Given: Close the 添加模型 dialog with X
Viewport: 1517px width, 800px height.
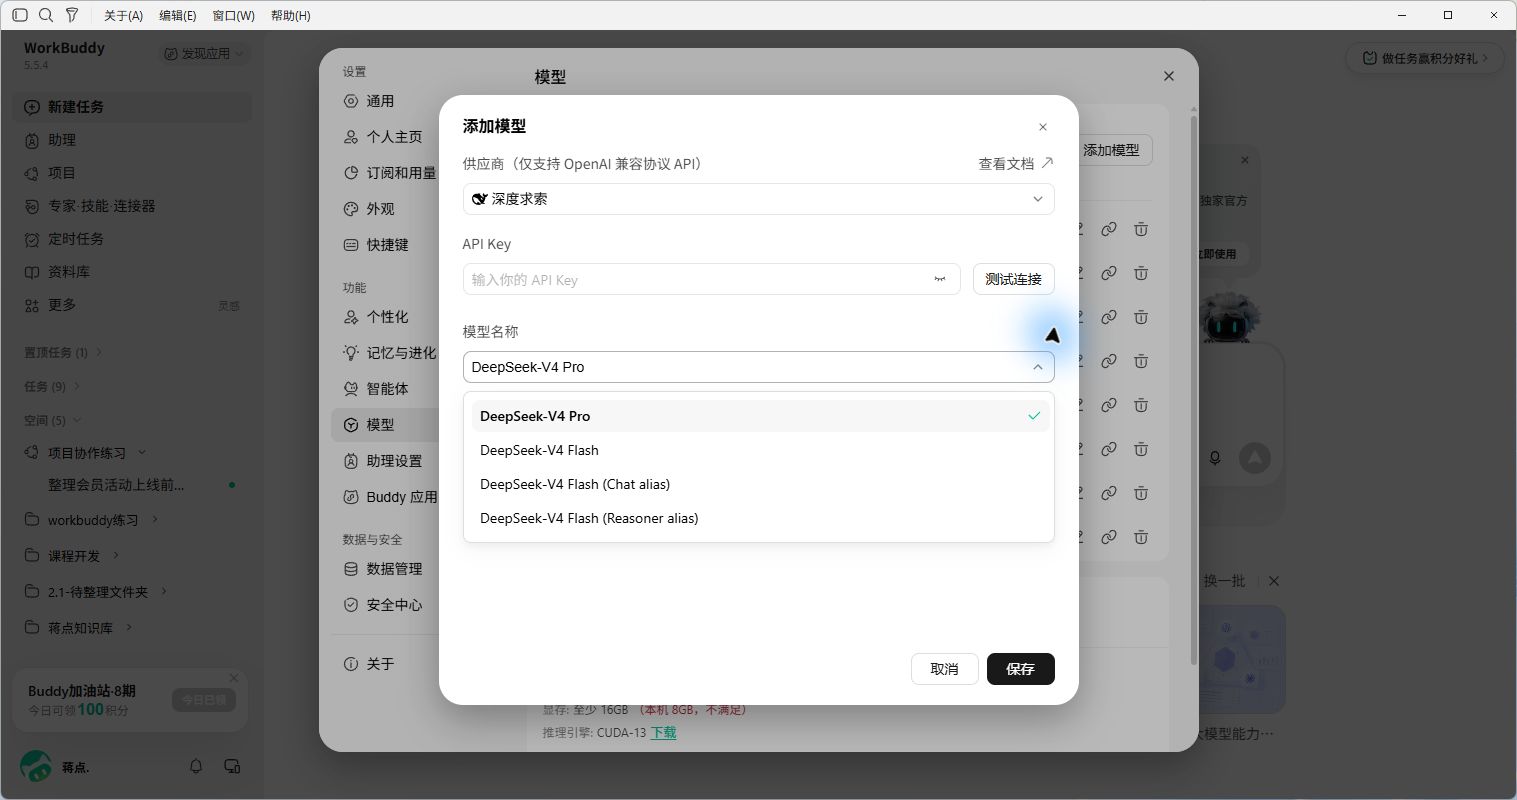Looking at the screenshot, I should pos(1043,127).
